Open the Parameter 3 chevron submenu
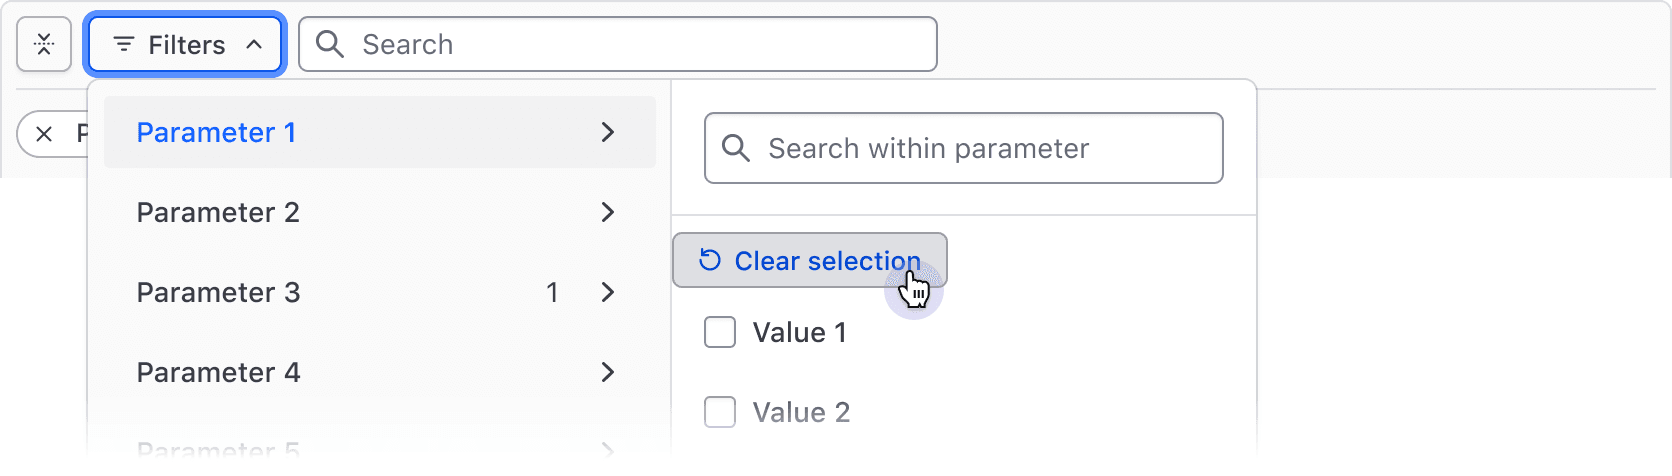The height and width of the screenshot is (476, 1672). click(x=607, y=292)
